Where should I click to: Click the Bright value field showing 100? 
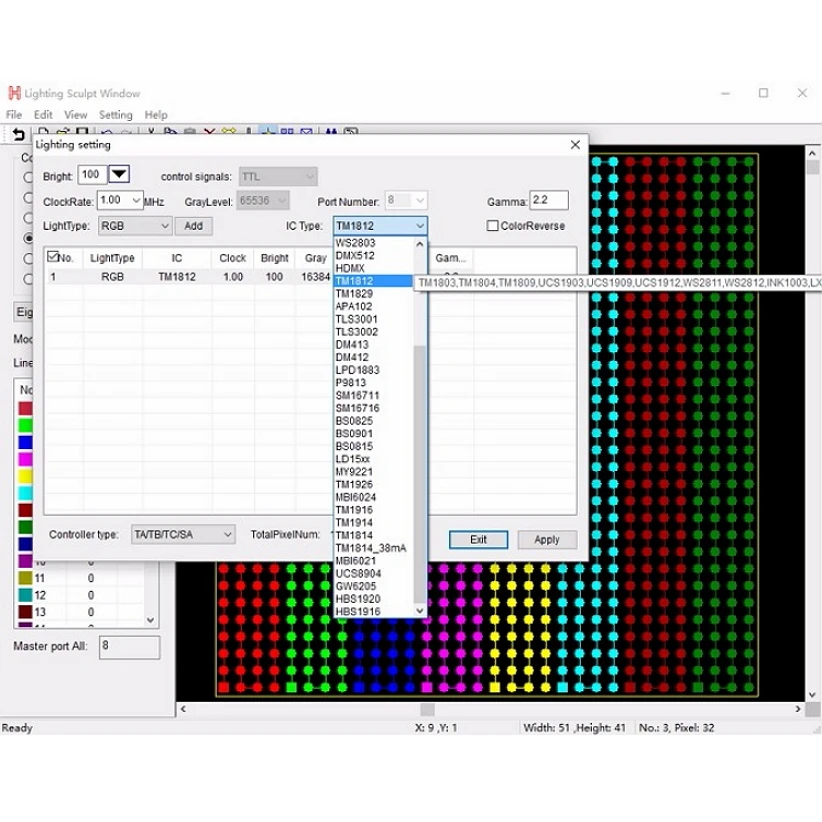point(92,174)
